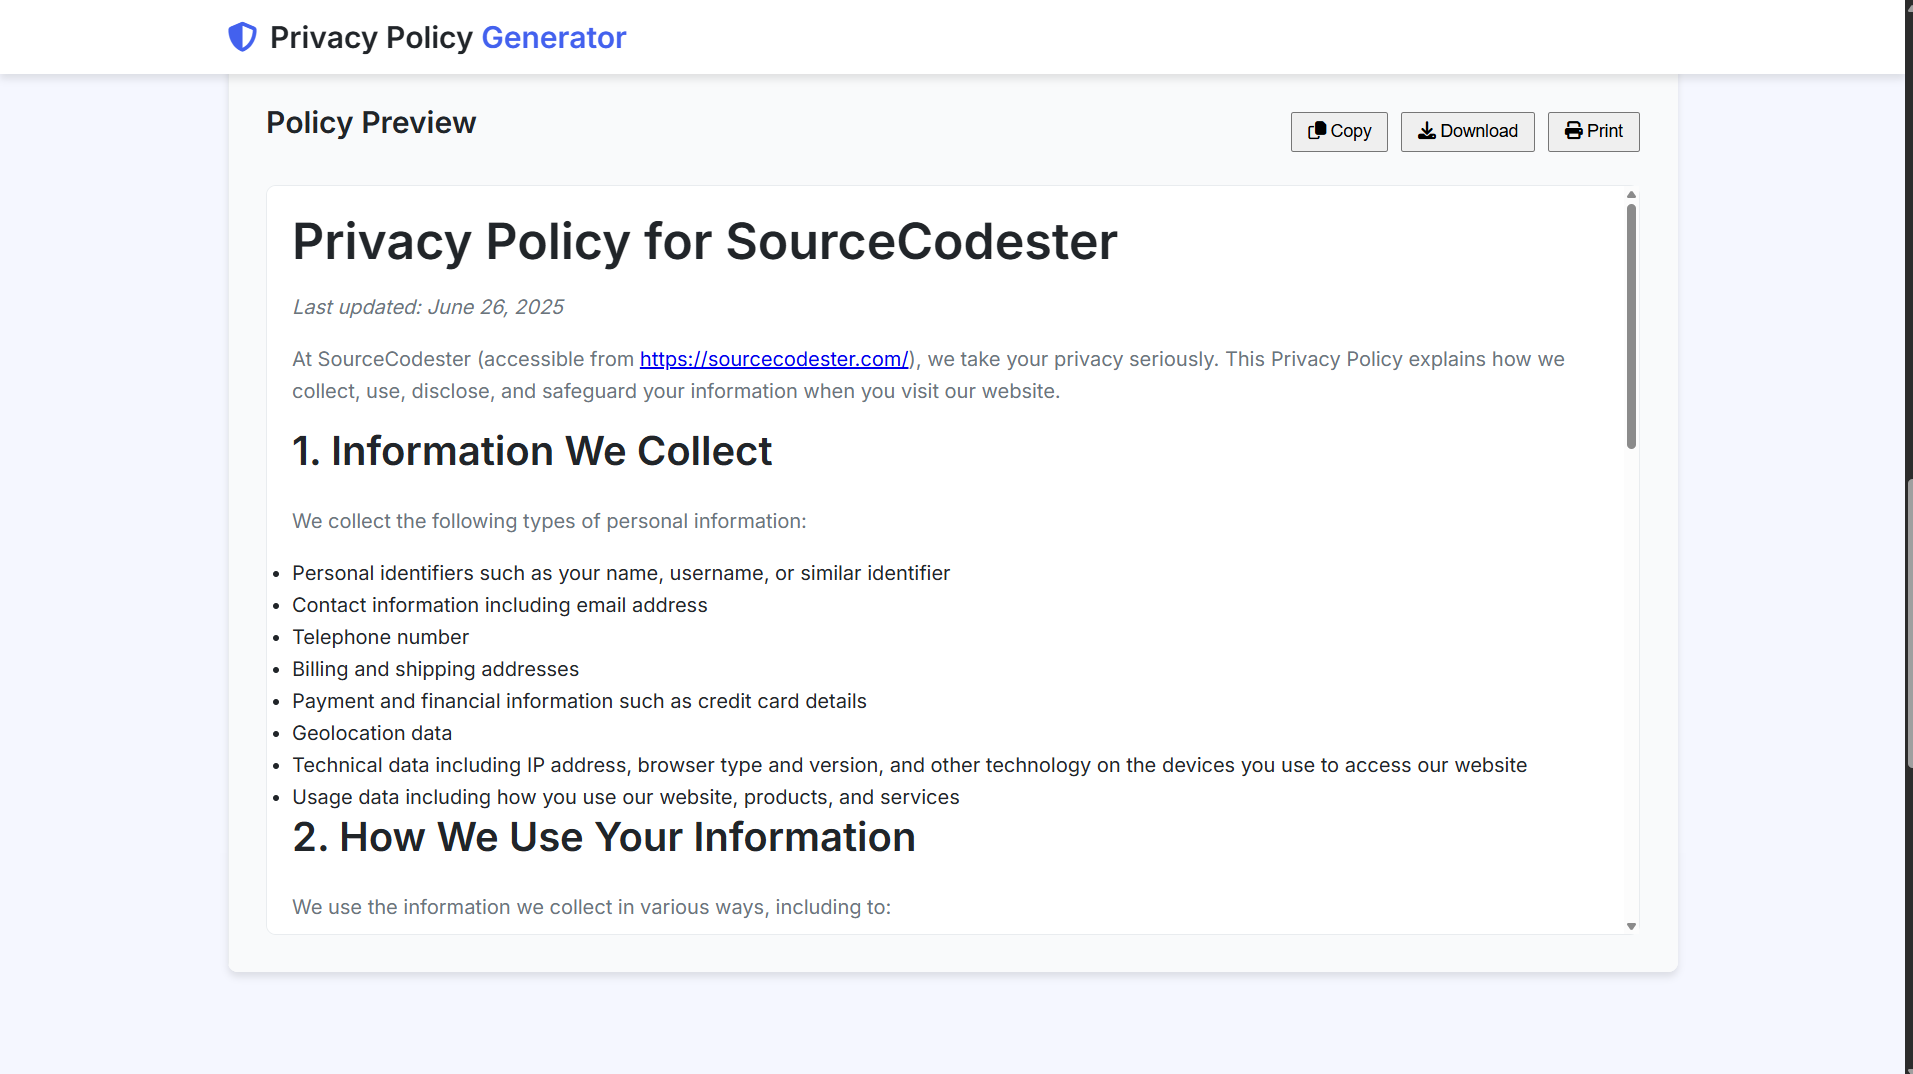The height and width of the screenshot is (1074, 1913).
Task: Click the '1. Information We Collect' heading
Action: pos(532,451)
